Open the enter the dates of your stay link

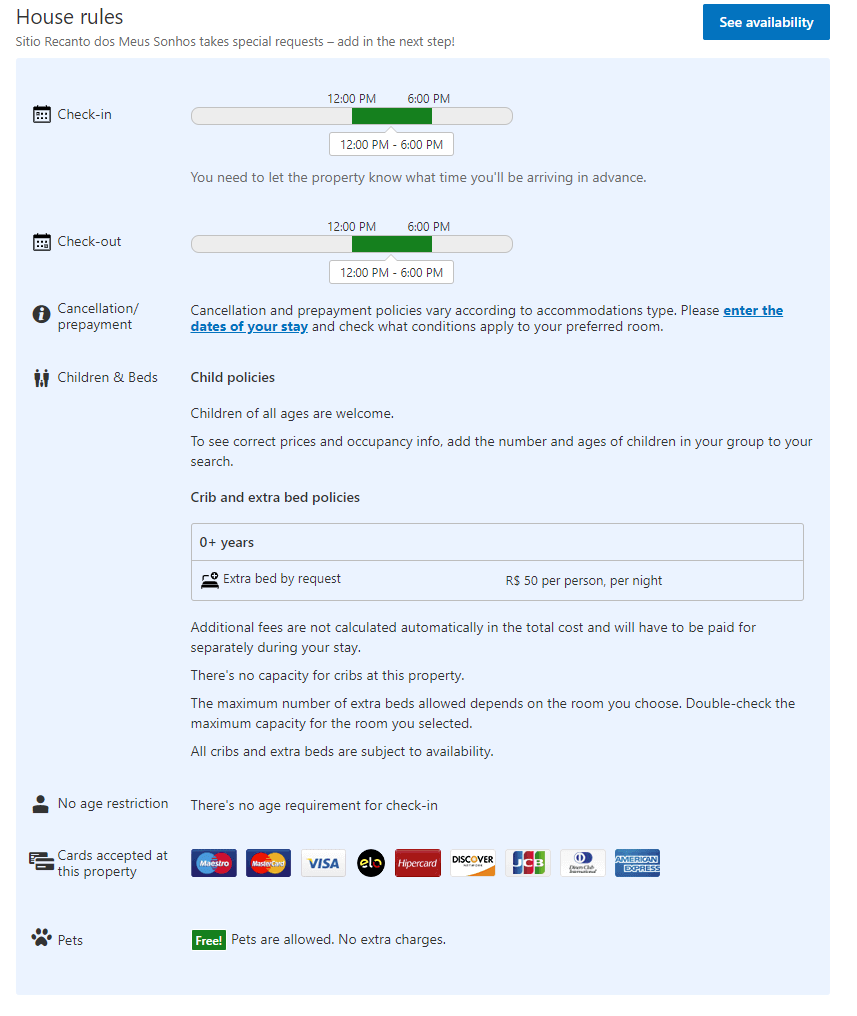point(752,311)
